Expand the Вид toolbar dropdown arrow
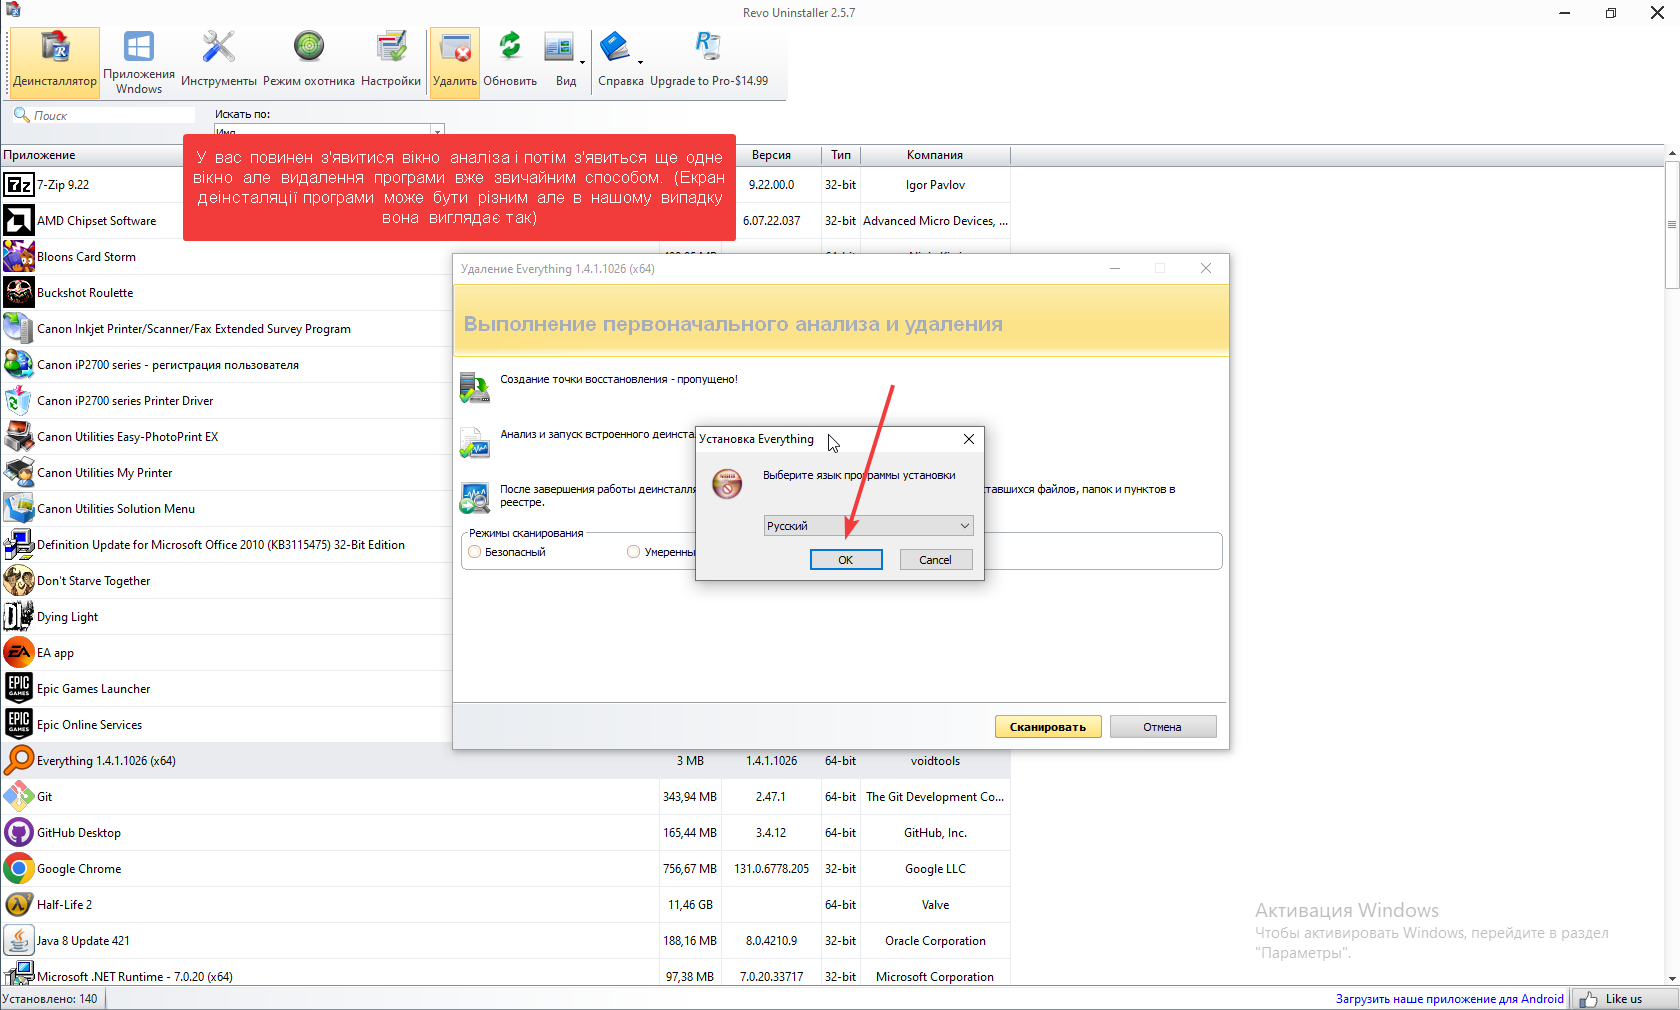 [582, 63]
